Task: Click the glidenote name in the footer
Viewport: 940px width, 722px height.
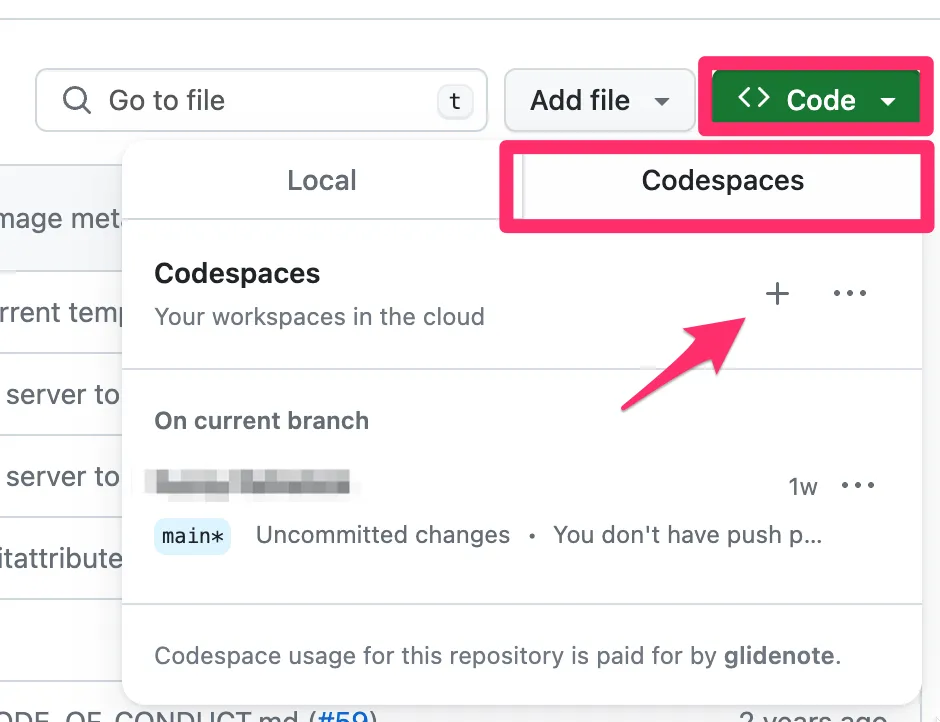Action: [x=779, y=657]
